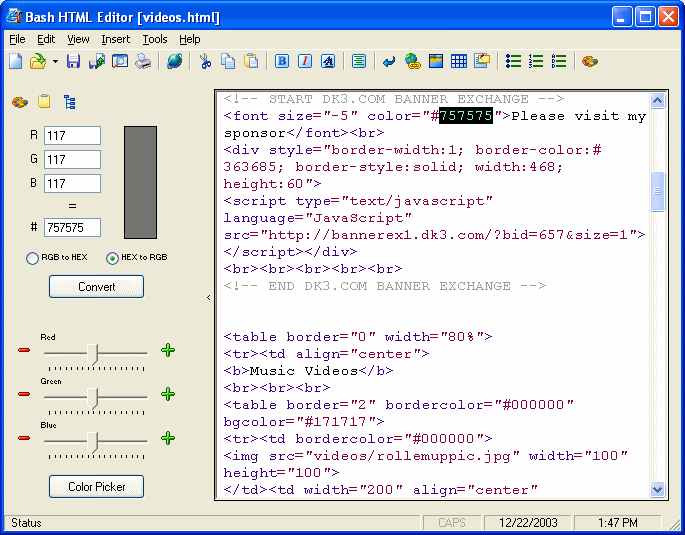Open the dropdown arrow beside Open folder
Image resolution: width=685 pixels, height=535 pixels.
55,62
